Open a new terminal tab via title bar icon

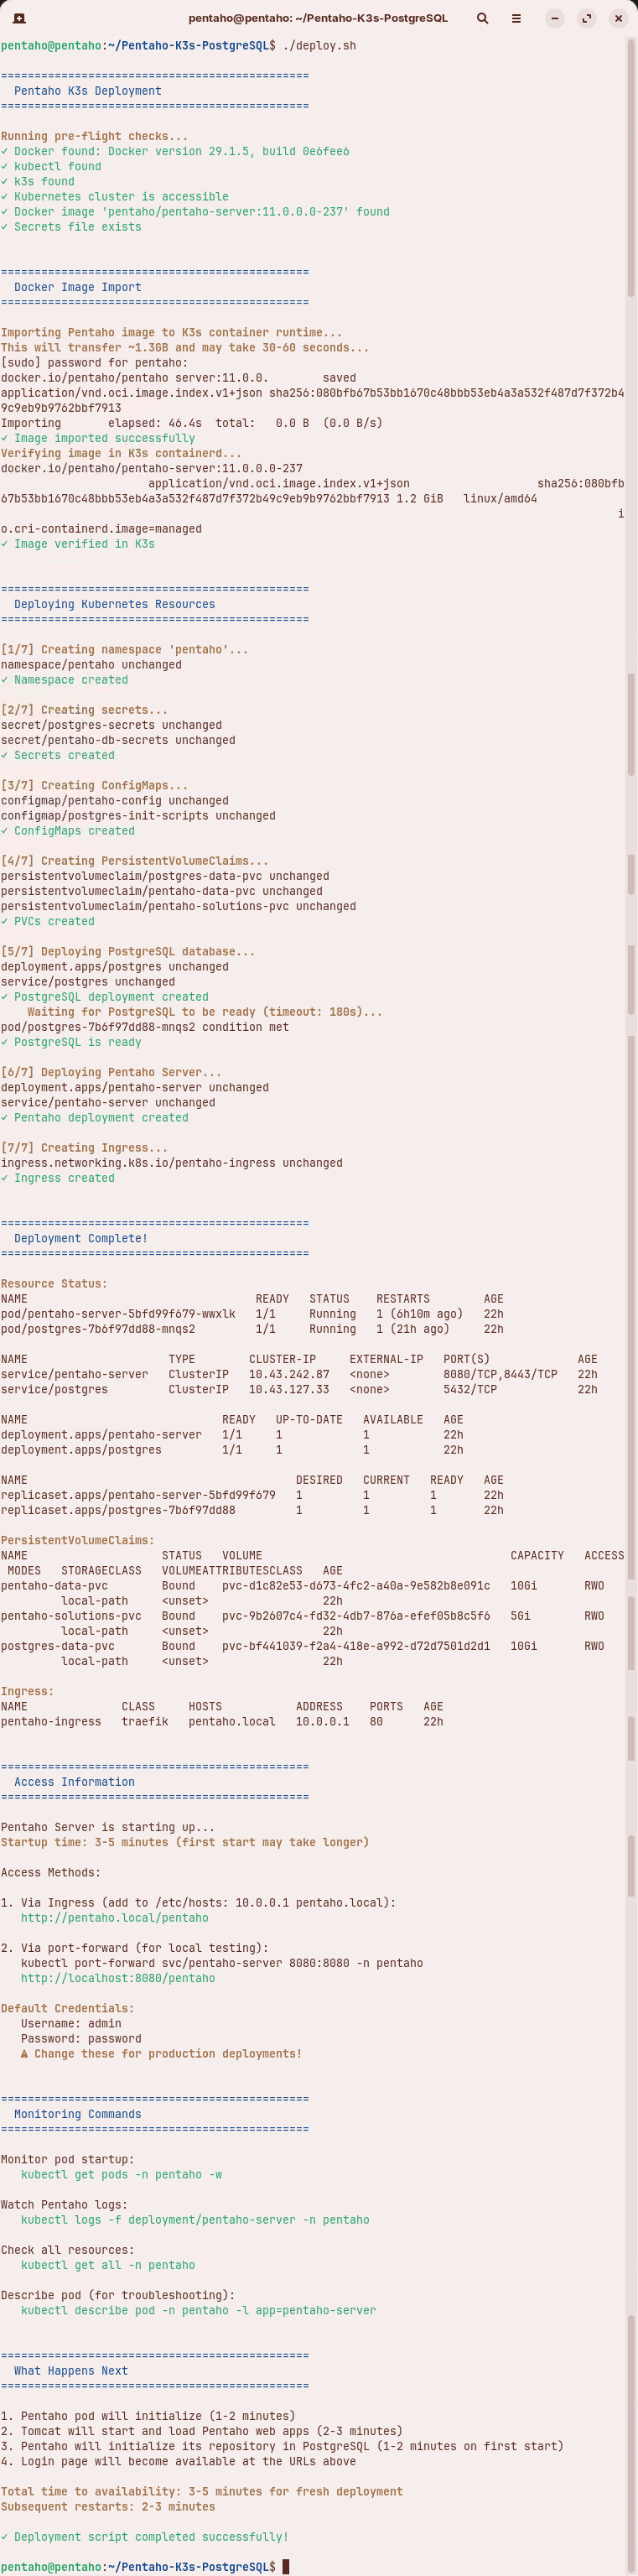[x=19, y=18]
